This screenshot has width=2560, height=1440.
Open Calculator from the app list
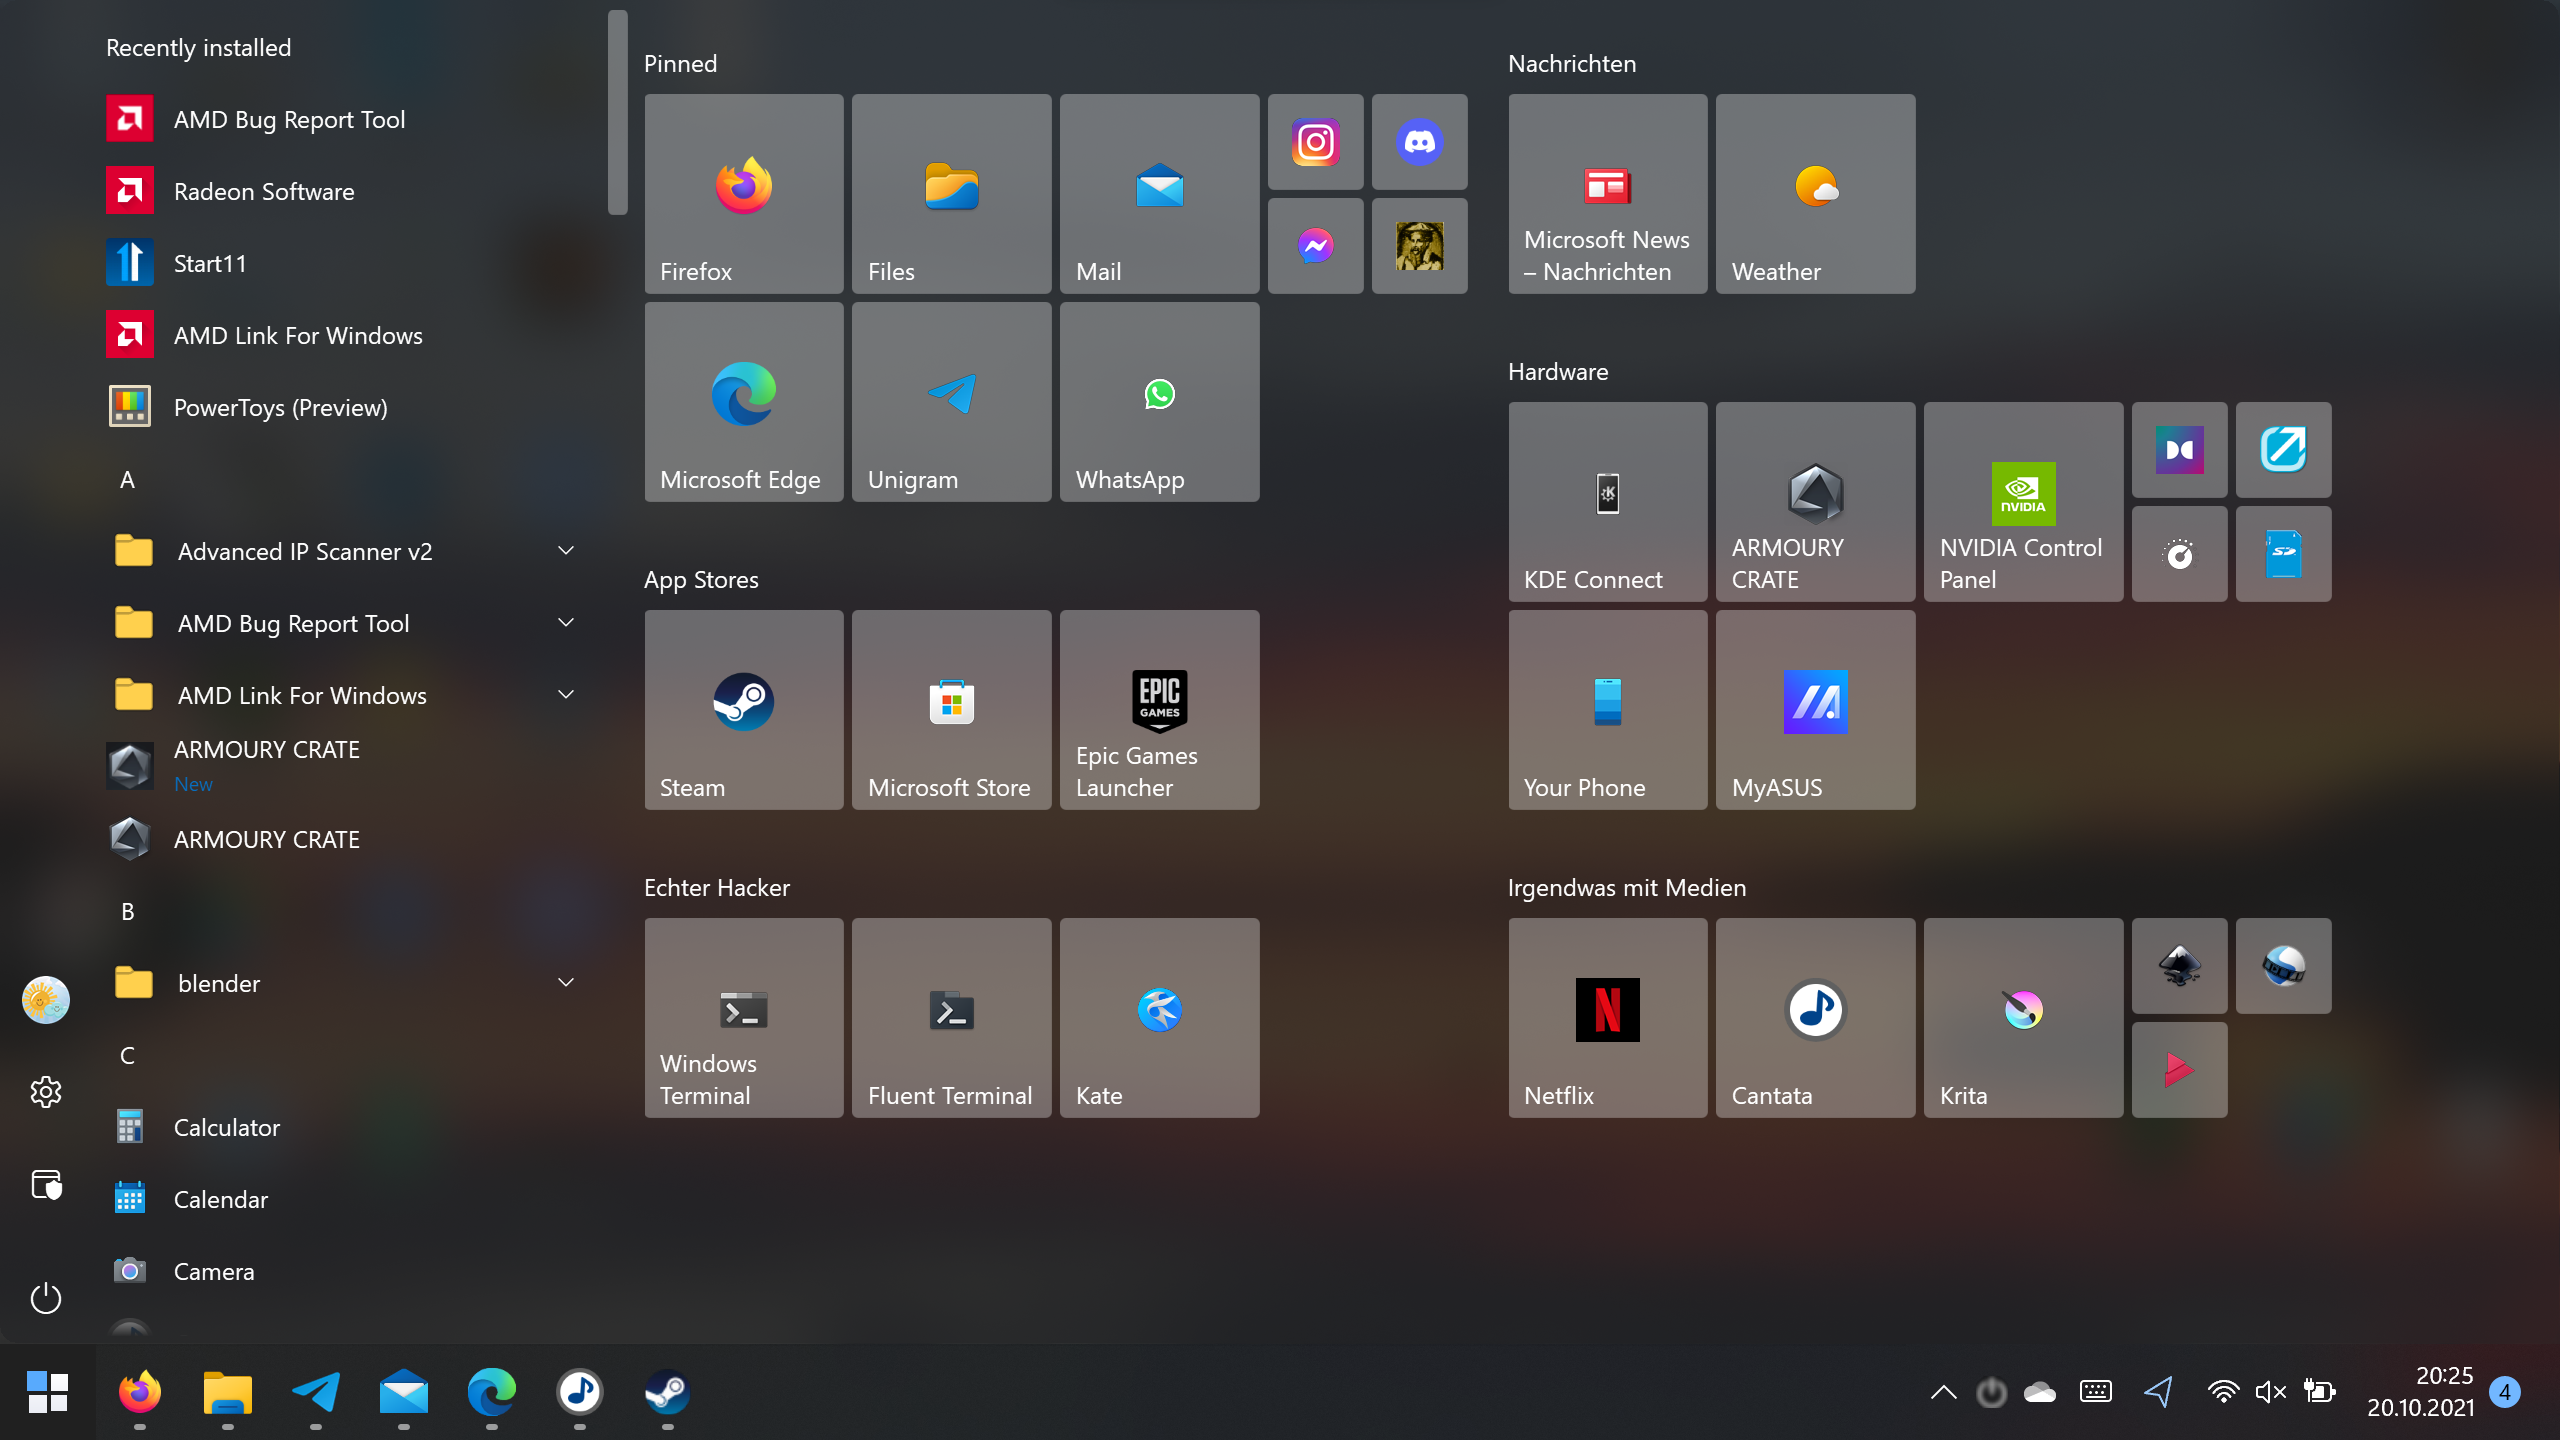coord(227,1128)
